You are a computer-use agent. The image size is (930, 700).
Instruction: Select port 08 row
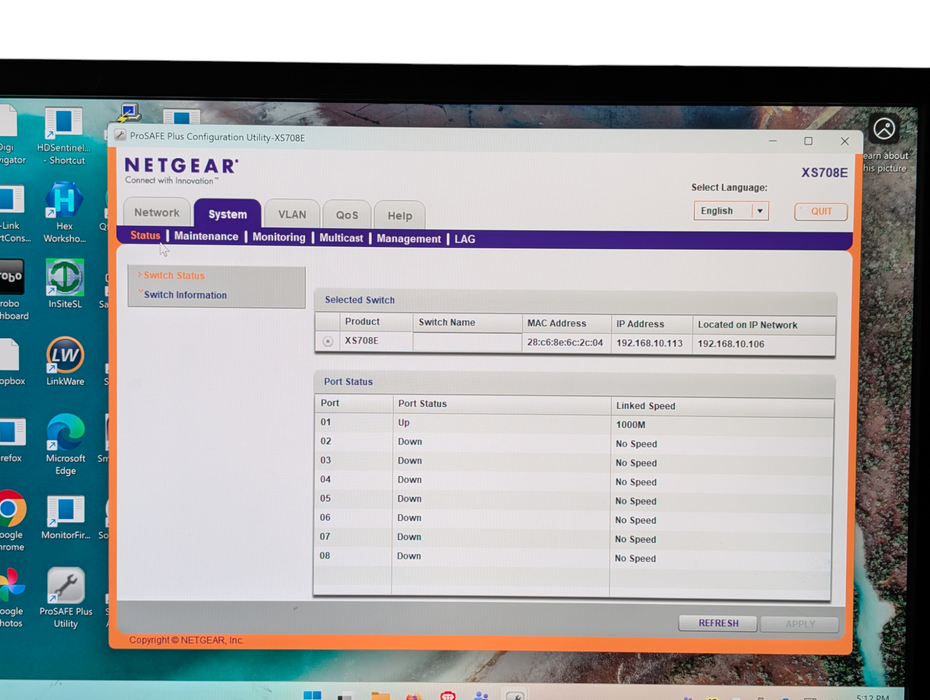572,557
